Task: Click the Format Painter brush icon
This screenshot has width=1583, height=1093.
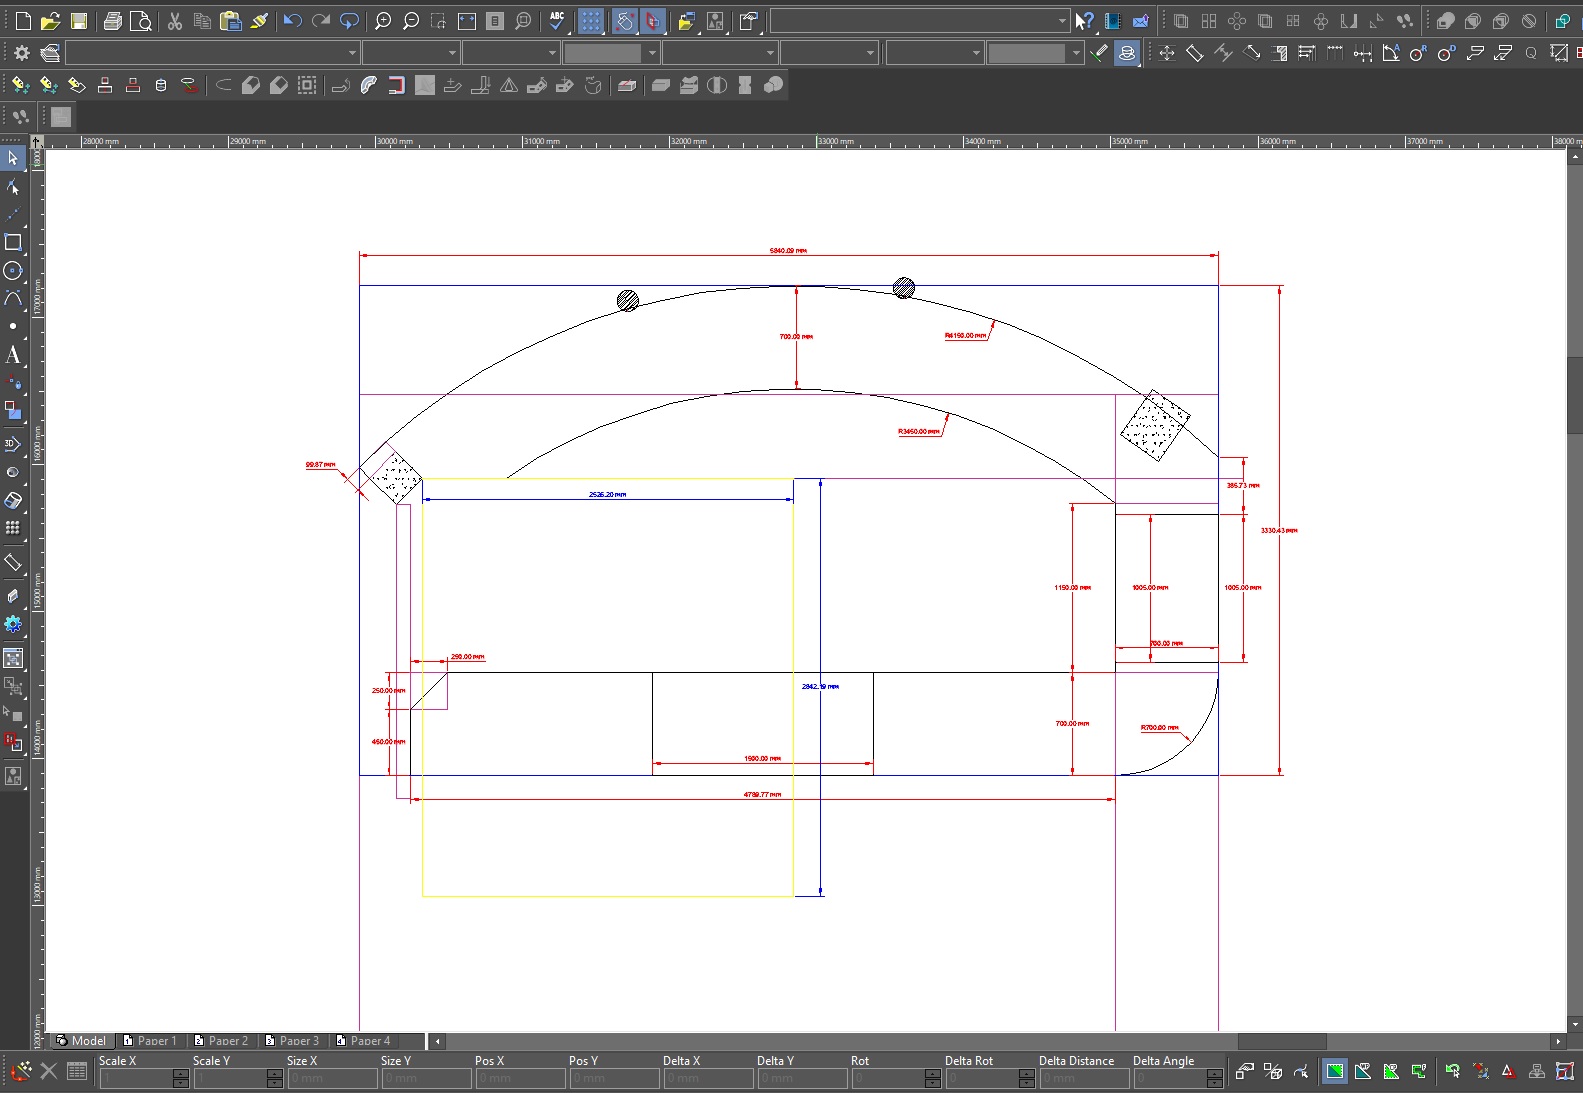Action: pyautogui.click(x=259, y=21)
